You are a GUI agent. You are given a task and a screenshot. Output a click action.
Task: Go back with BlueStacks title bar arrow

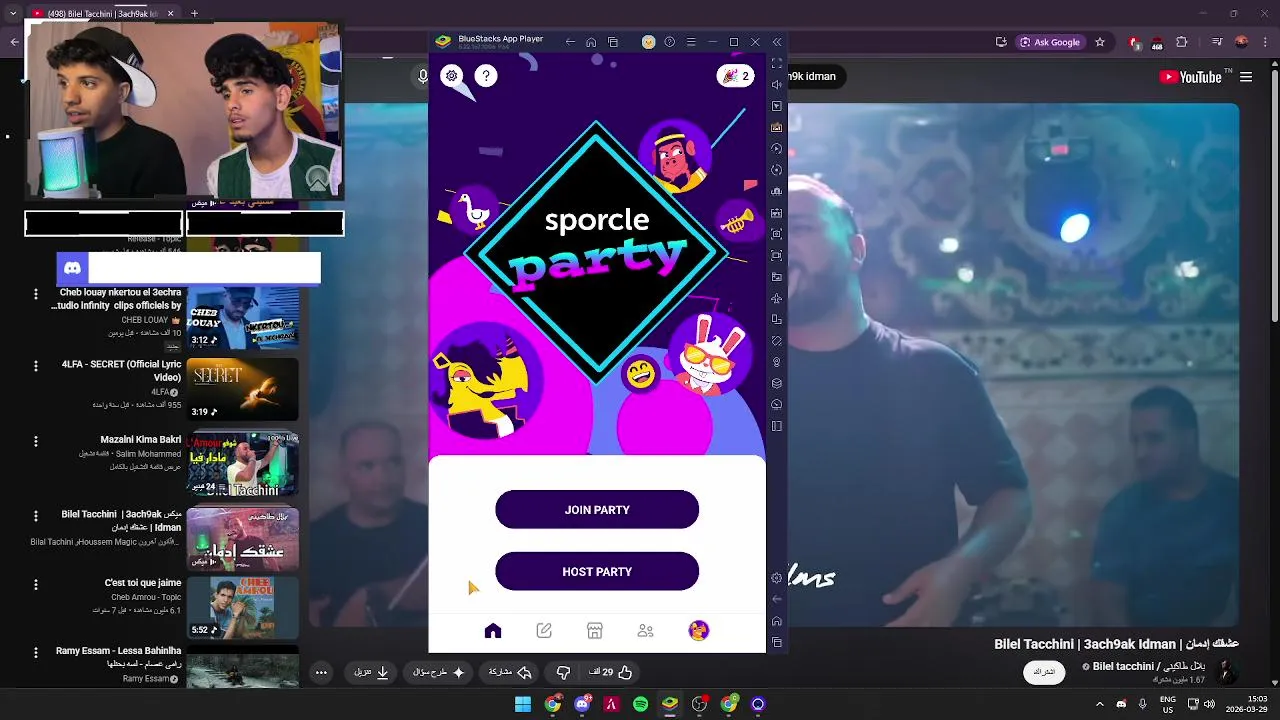pyautogui.click(x=570, y=42)
